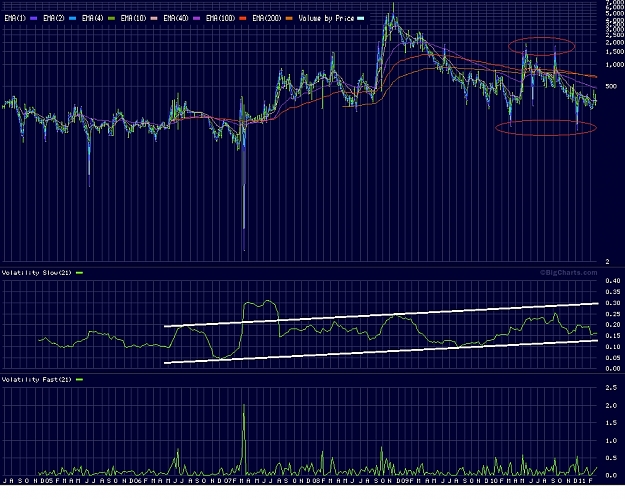Click the 0.20 Volatility Slow axis value
625x499 pixels.
613,325
